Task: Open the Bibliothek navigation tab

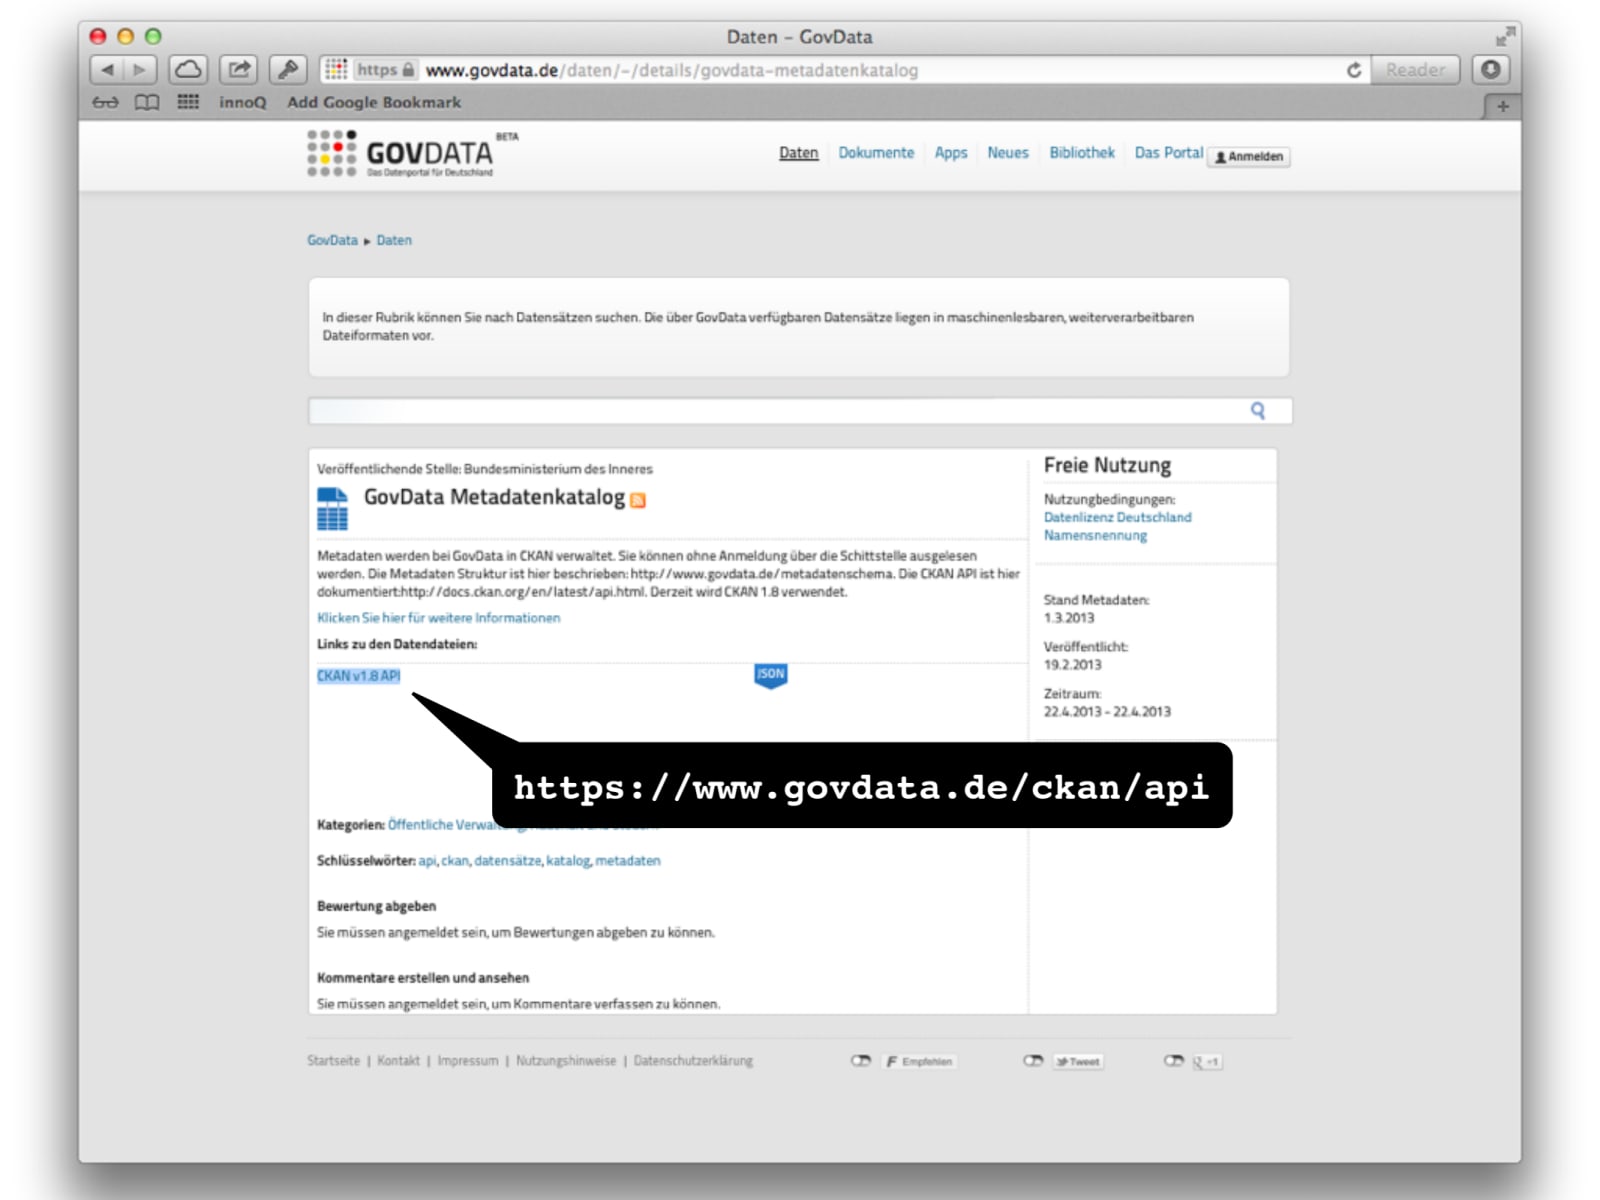Action: (x=1082, y=153)
